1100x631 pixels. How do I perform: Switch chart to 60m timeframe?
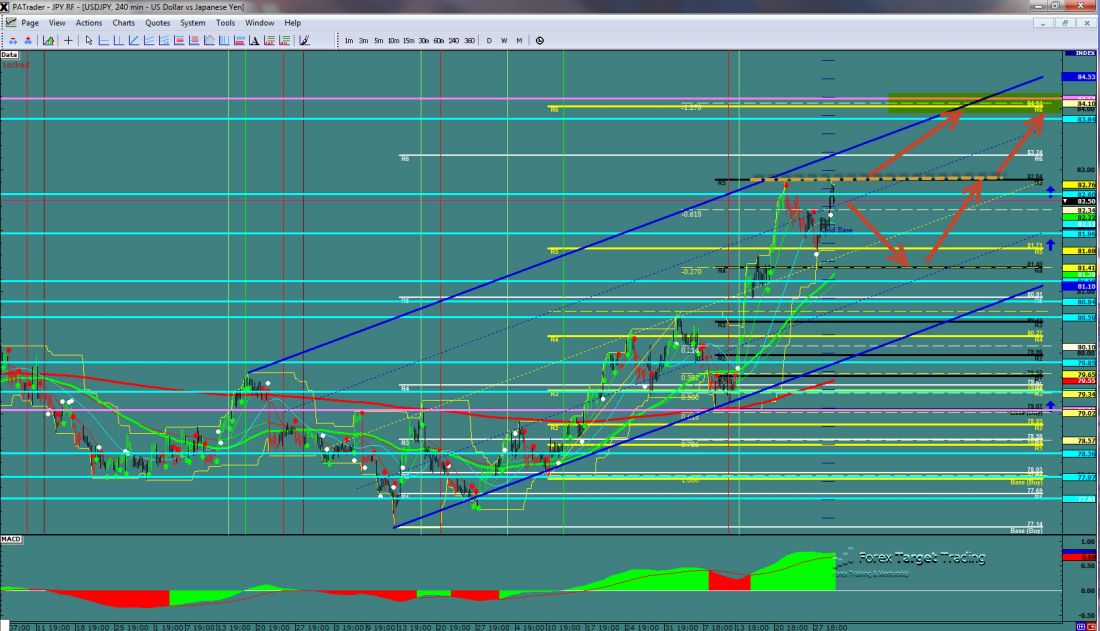[x=439, y=41]
